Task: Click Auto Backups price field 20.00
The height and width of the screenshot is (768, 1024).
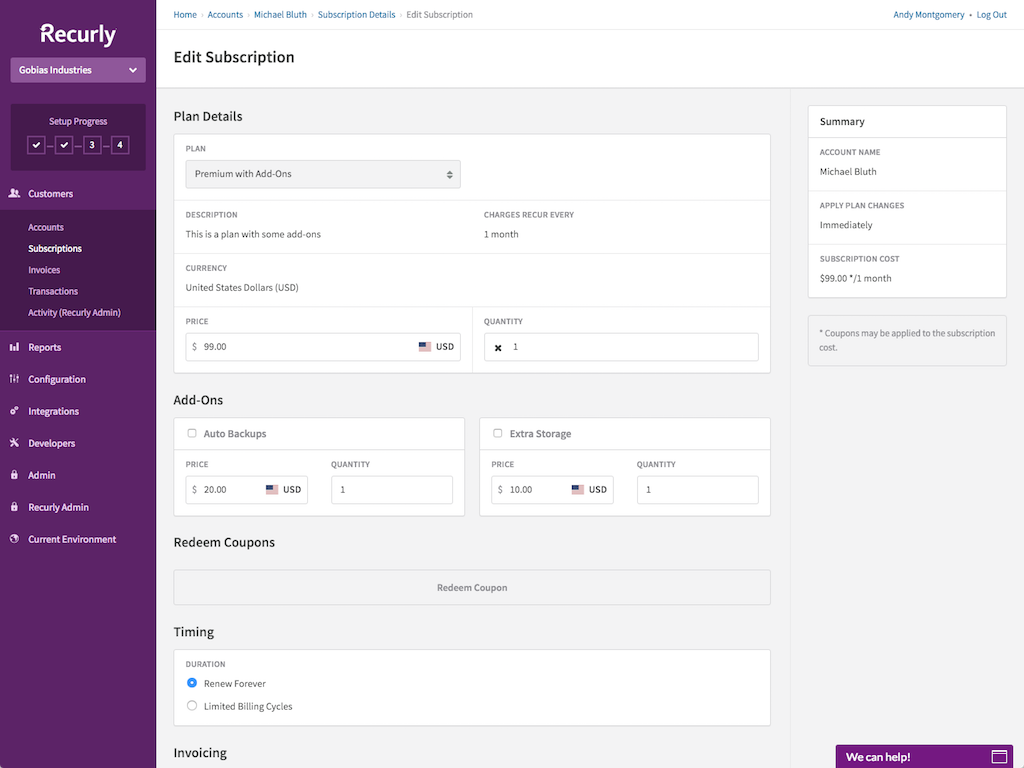Action: [246, 490]
